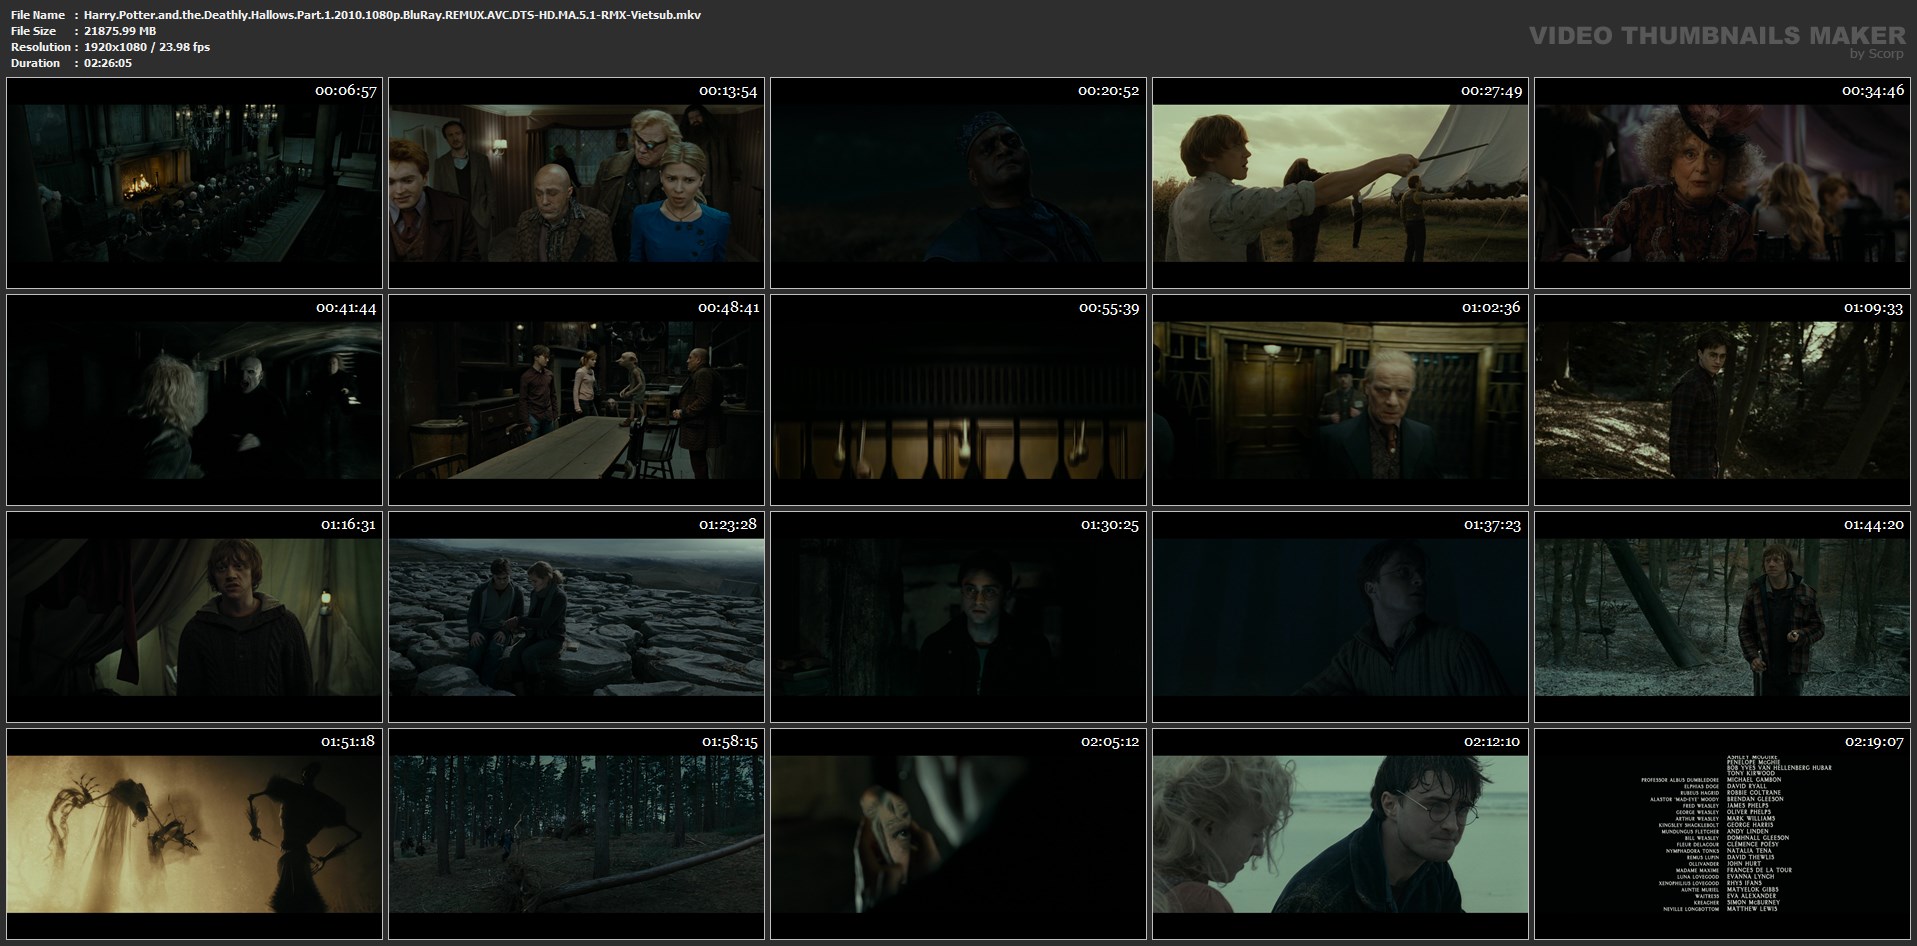Open the thumbnail timestamped 01:44:20
The width and height of the screenshot is (1917, 946).
click(1722, 617)
